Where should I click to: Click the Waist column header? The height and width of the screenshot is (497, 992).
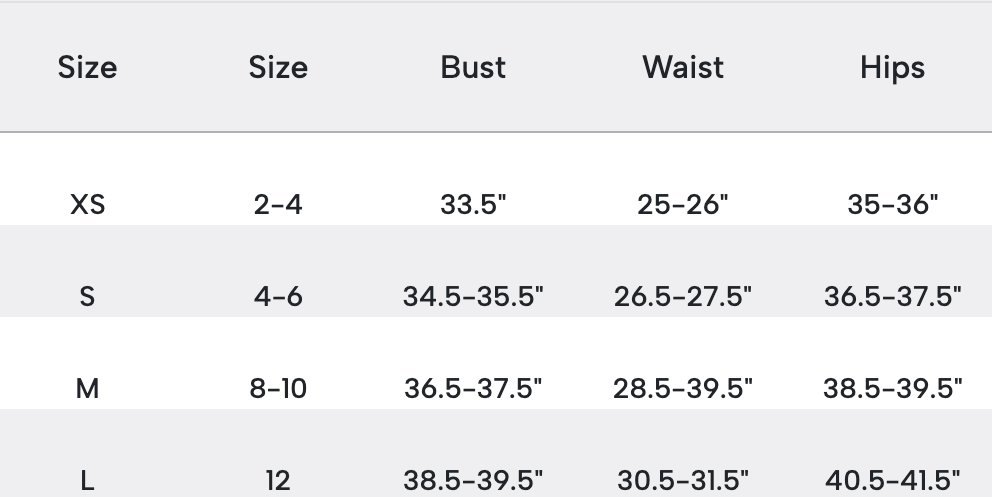coord(683,67)
